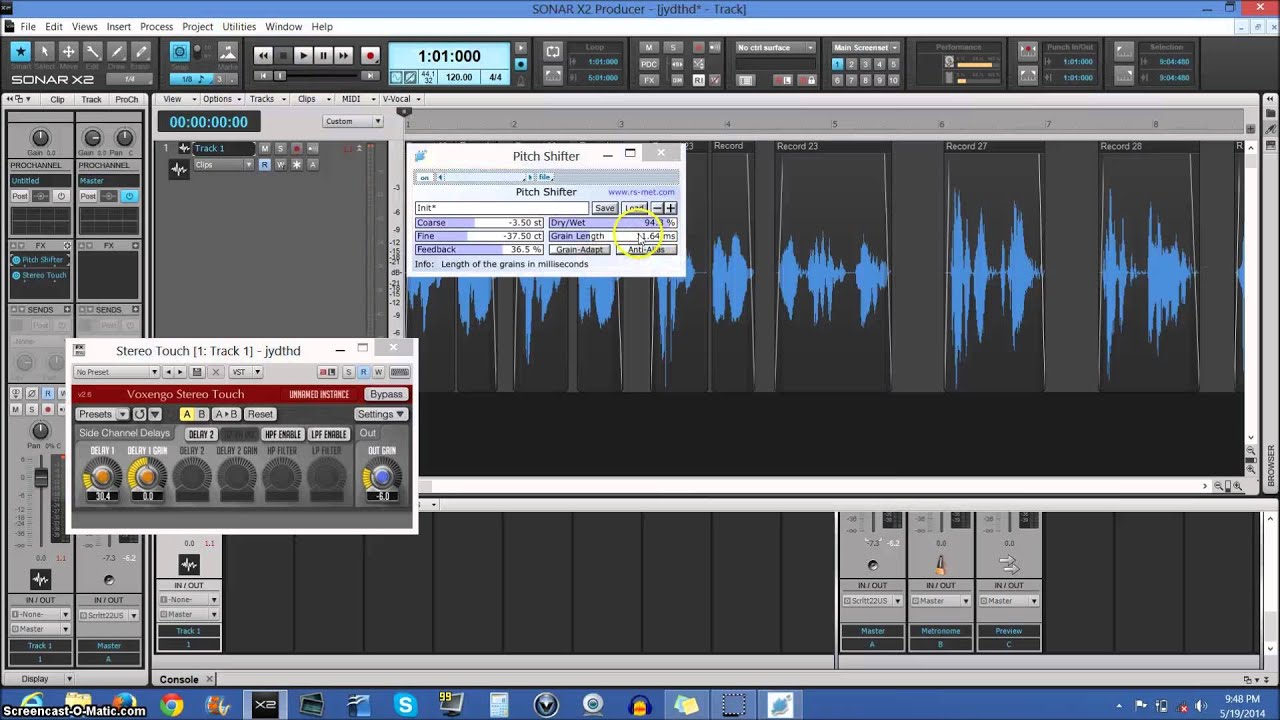Select the Smart tool star icon

(20, 52)
